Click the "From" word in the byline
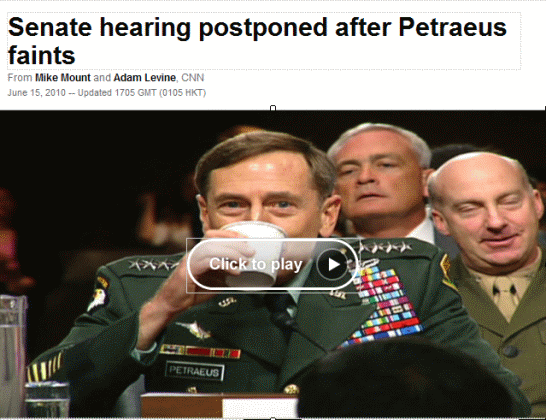This screenshot has width=546, height=420. coord(20,77)
